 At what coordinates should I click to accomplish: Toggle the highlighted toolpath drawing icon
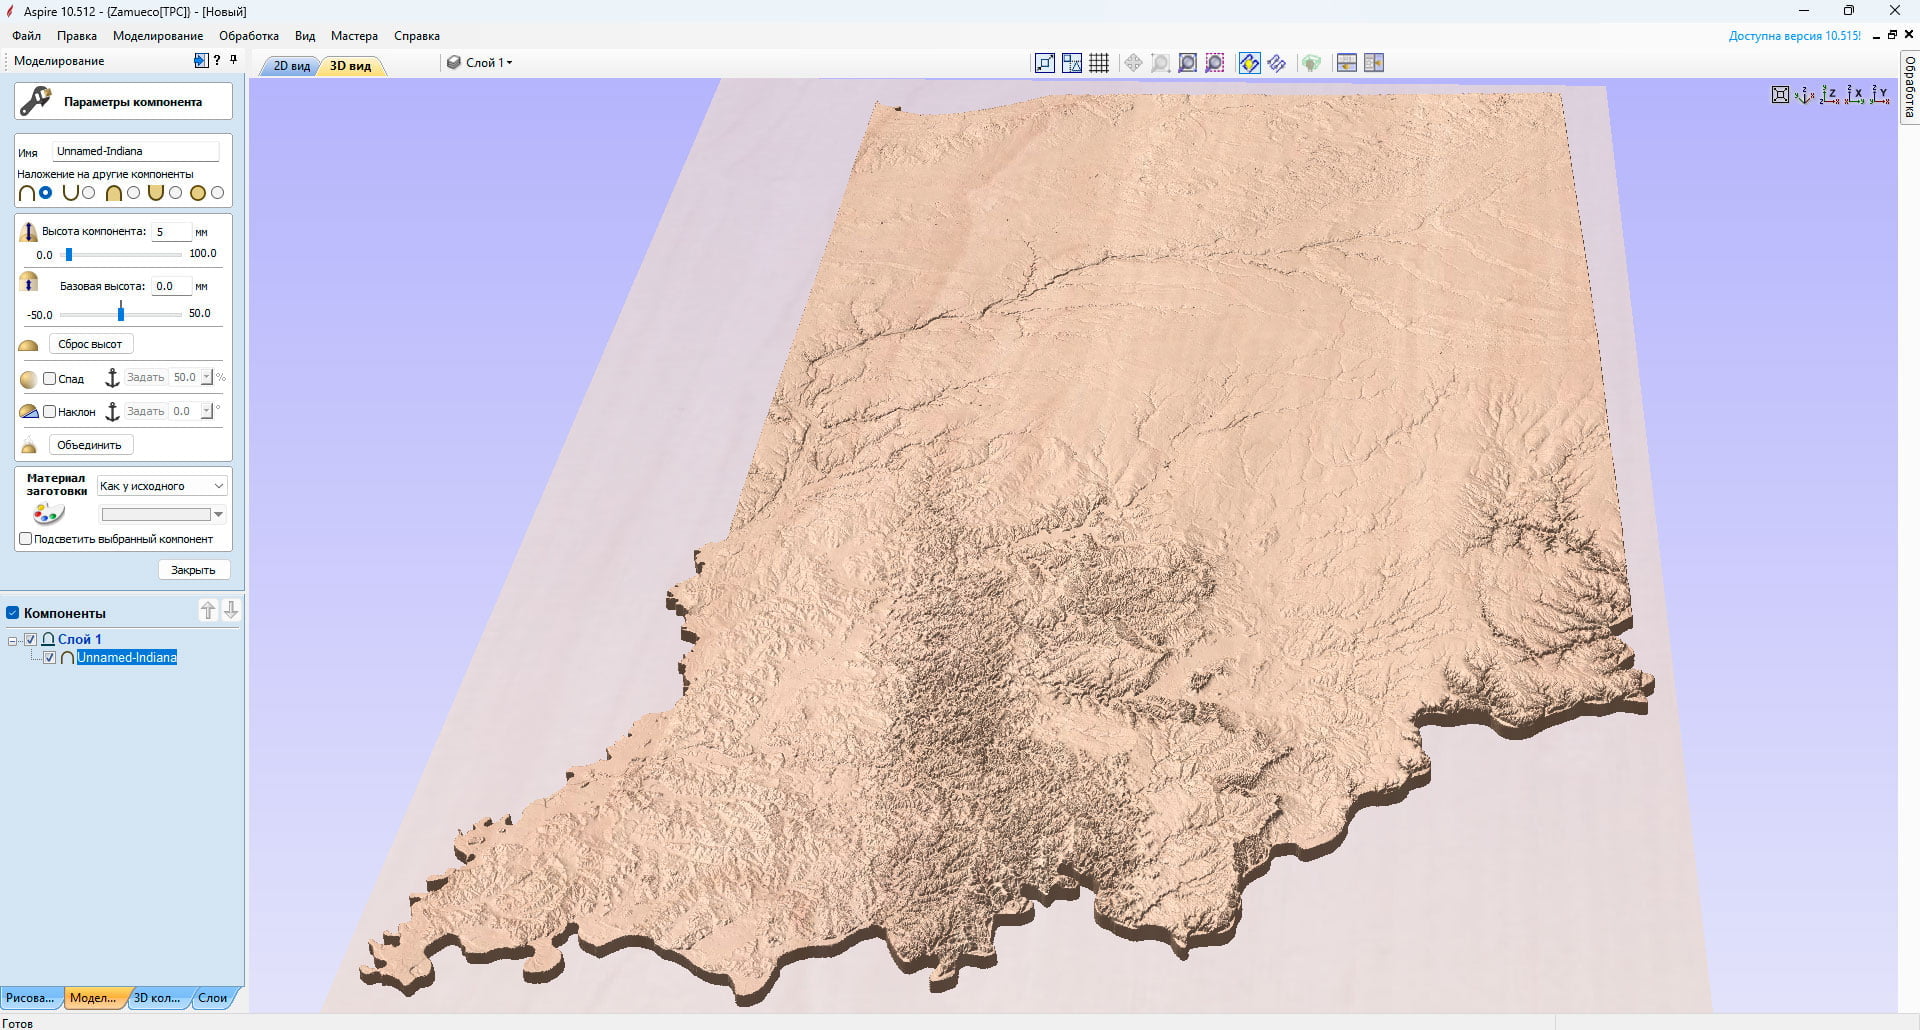coord(1249,63)
